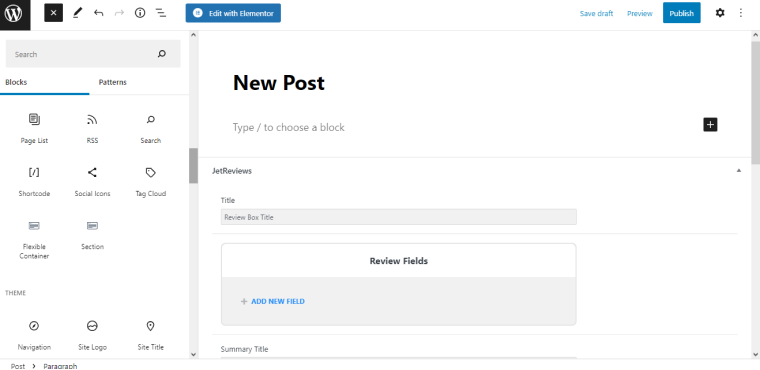Select the Tools pencil icon
This screenshot has height=370, width=760.
point(78,13)
